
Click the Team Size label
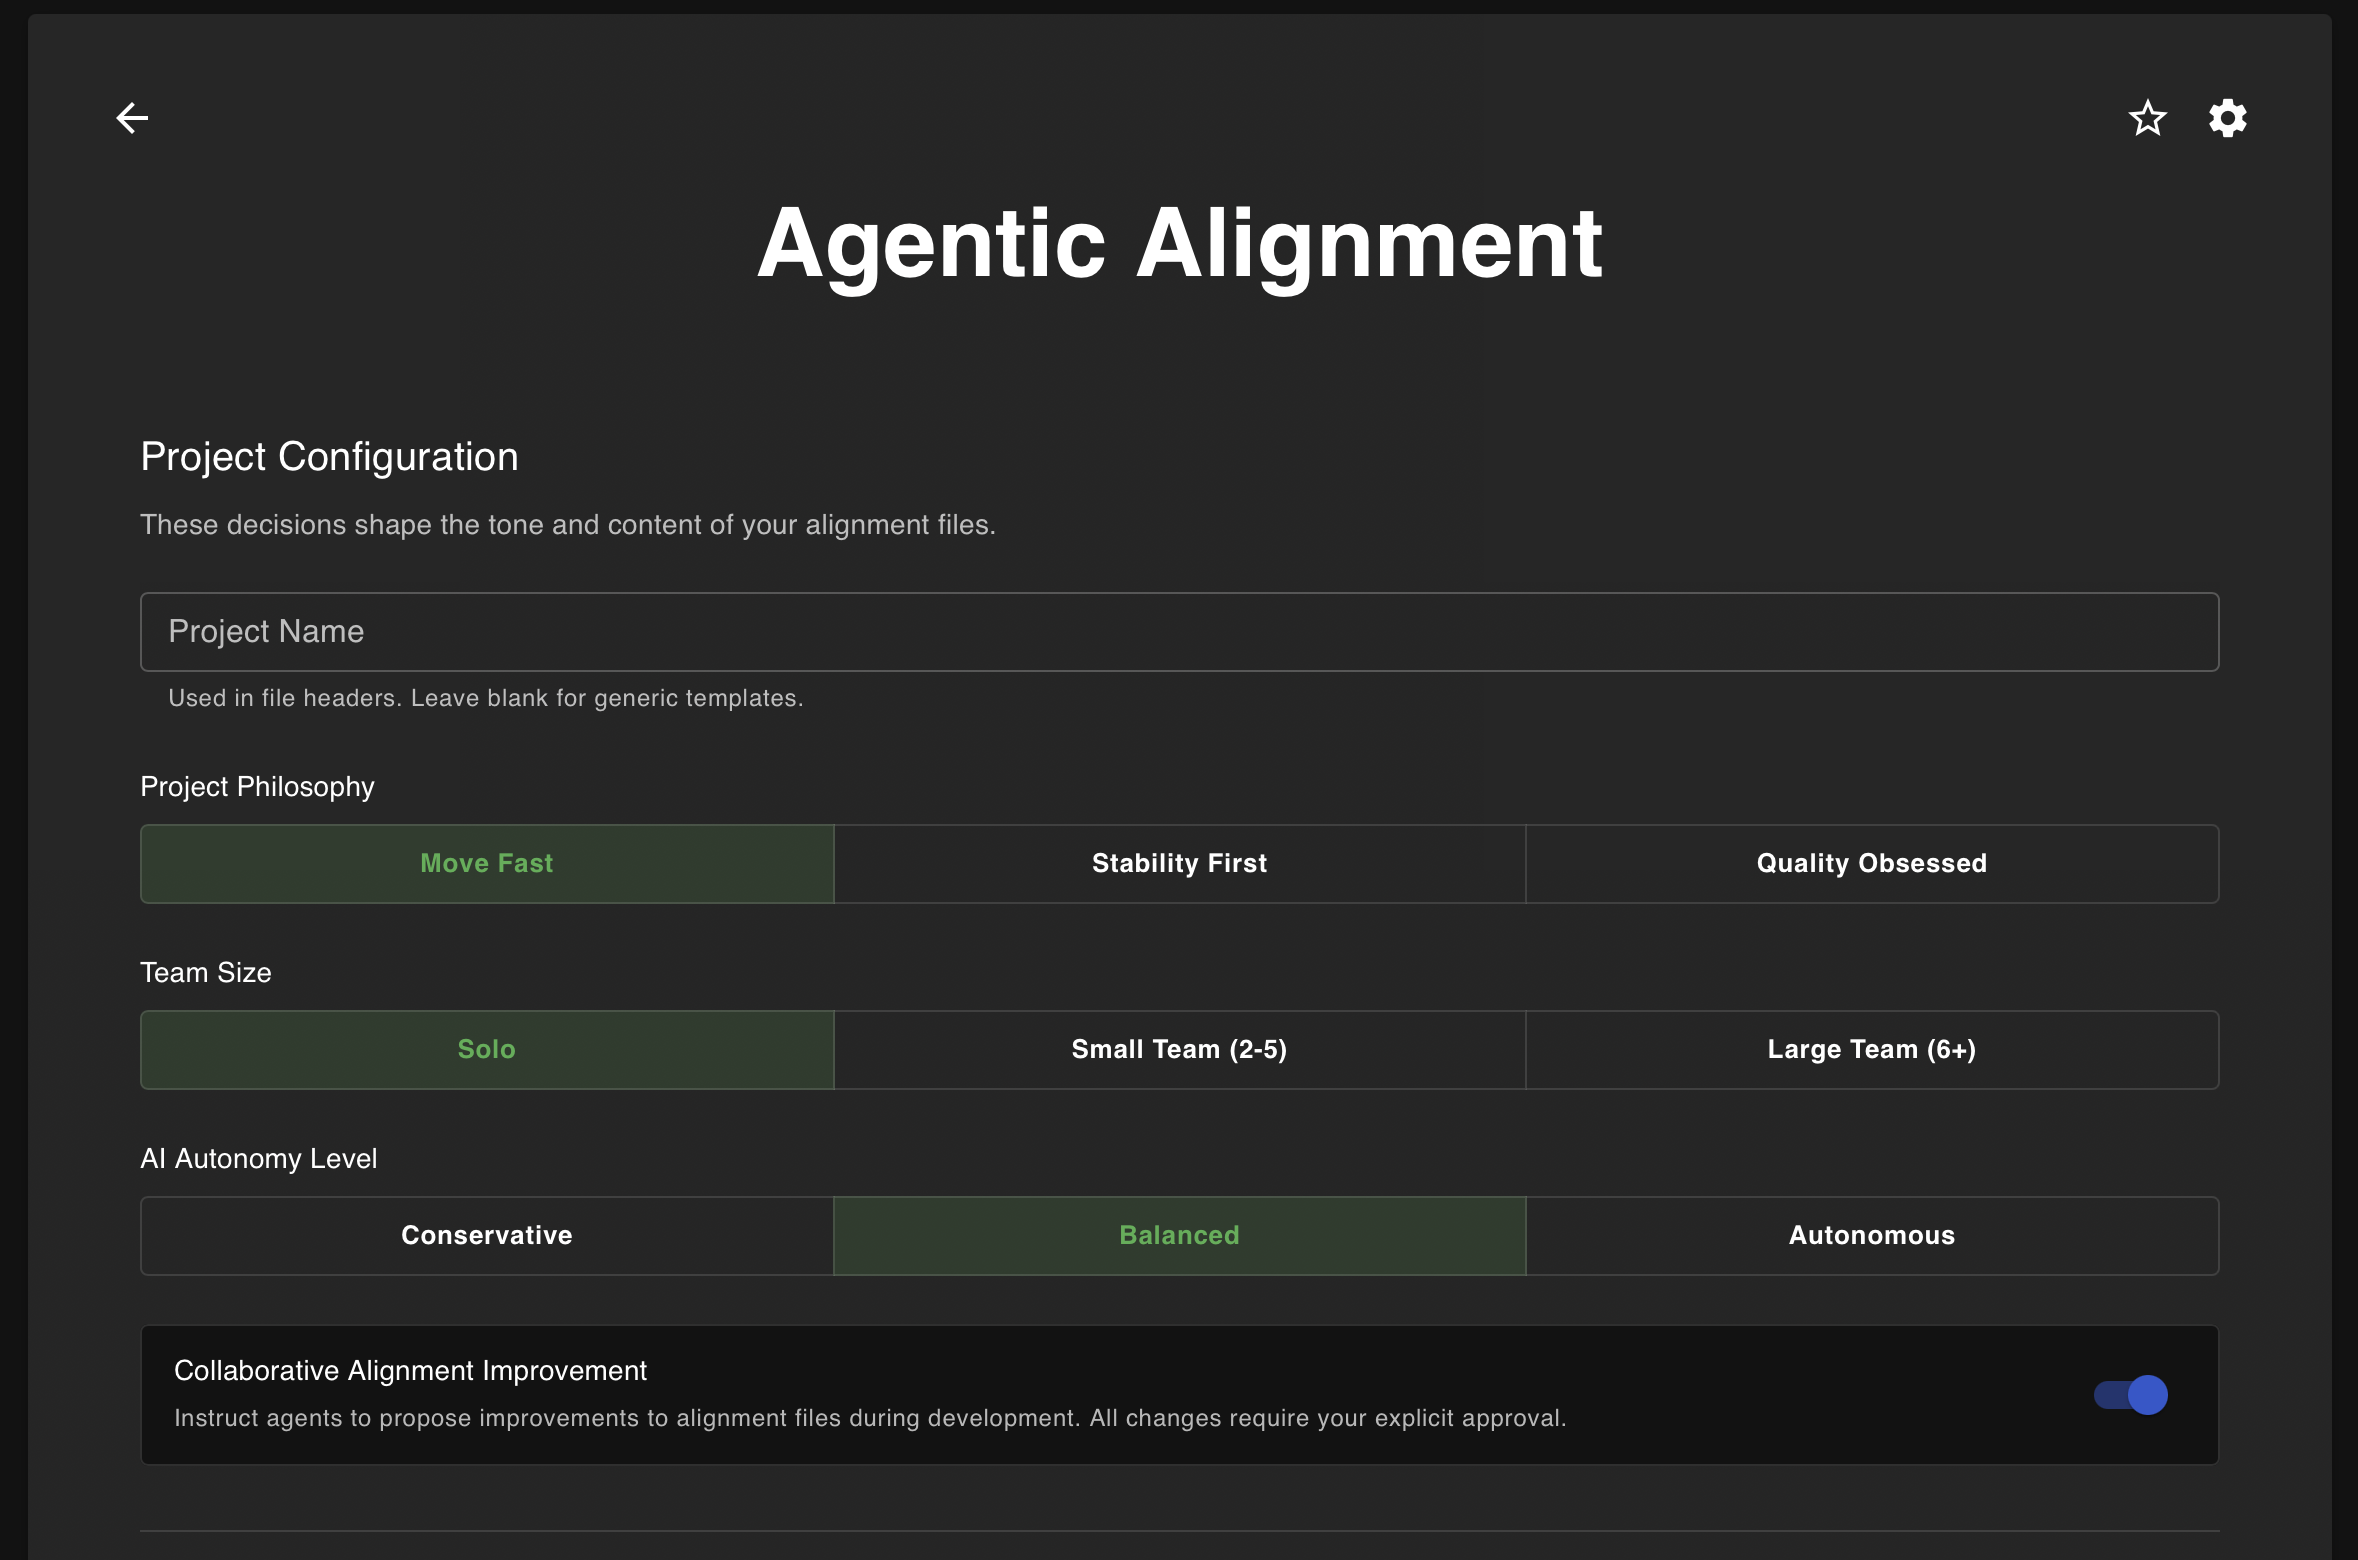(205, 972)
